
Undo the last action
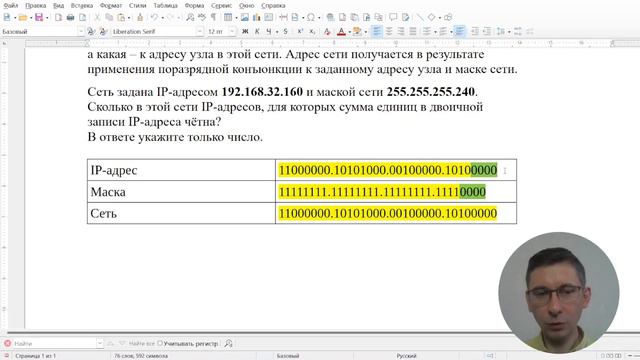click(154, 17)
